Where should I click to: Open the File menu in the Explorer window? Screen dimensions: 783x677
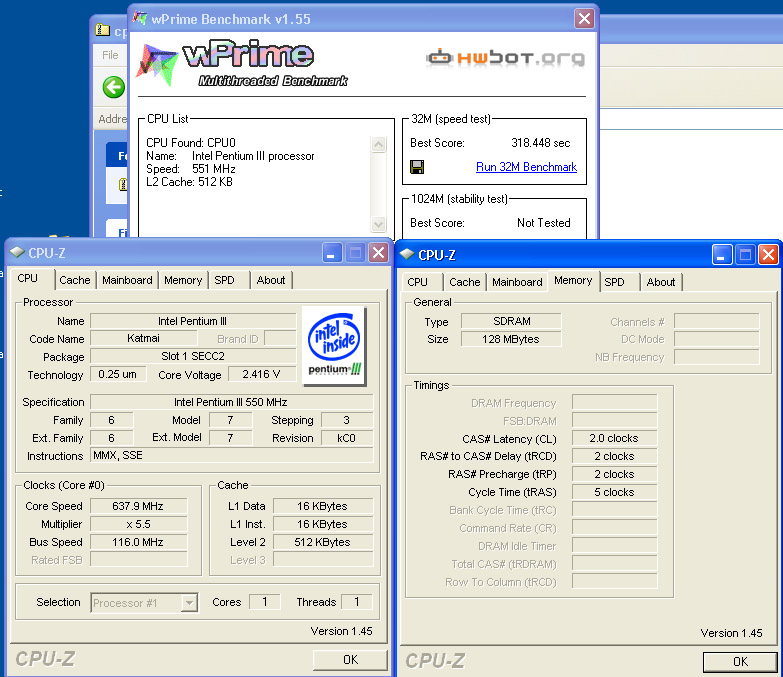click(110, 55)
